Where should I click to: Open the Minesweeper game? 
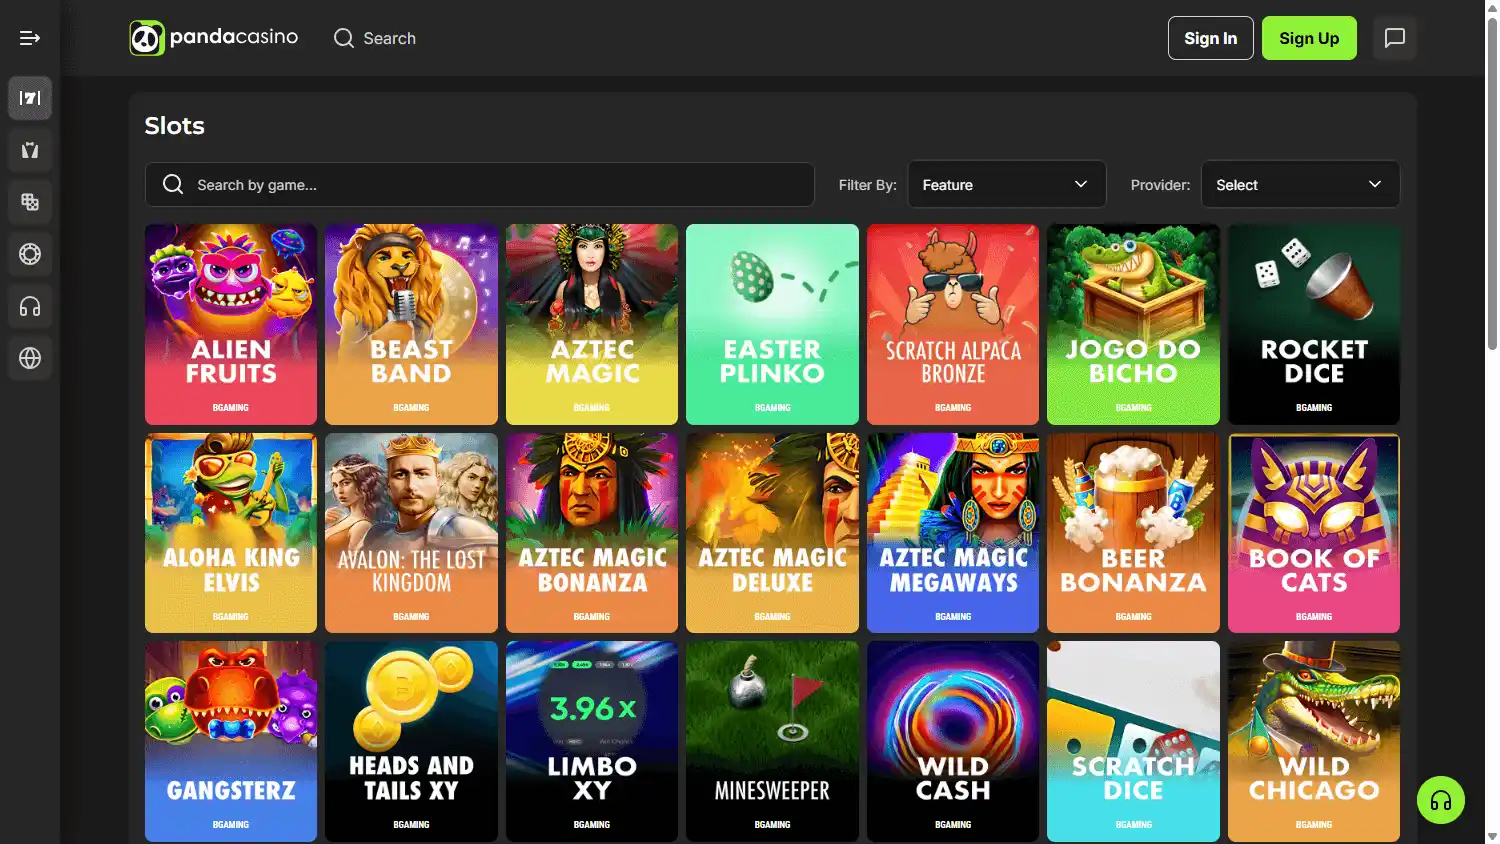click(x=772, y=741)
